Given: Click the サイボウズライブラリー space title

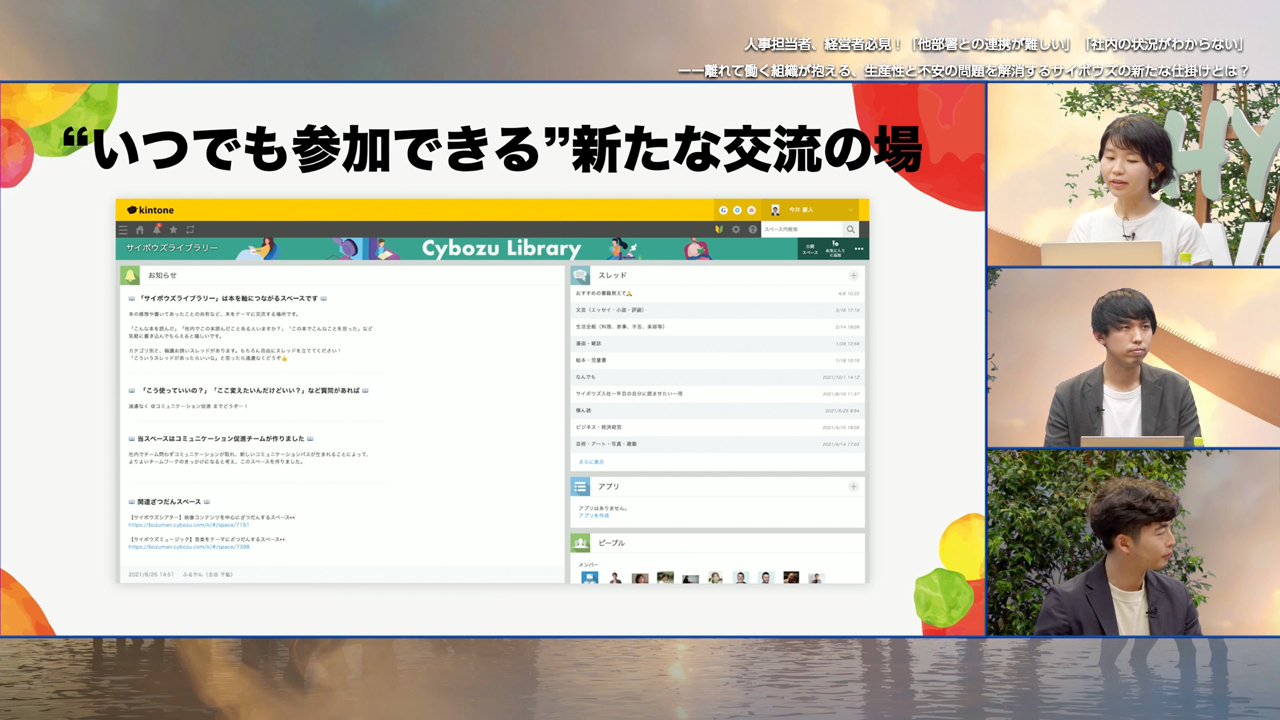Looking at the screenshot, I should tap(172, 248).
